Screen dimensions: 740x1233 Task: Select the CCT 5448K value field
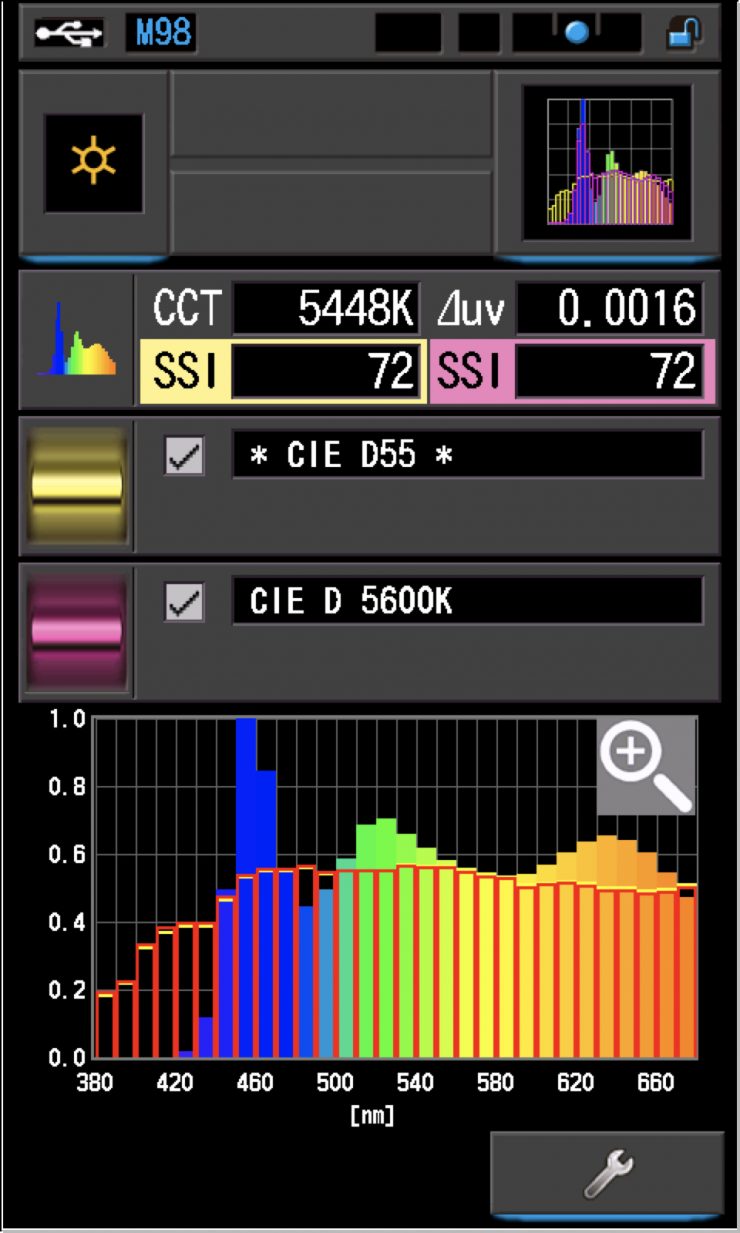click(x=325, y=309)
